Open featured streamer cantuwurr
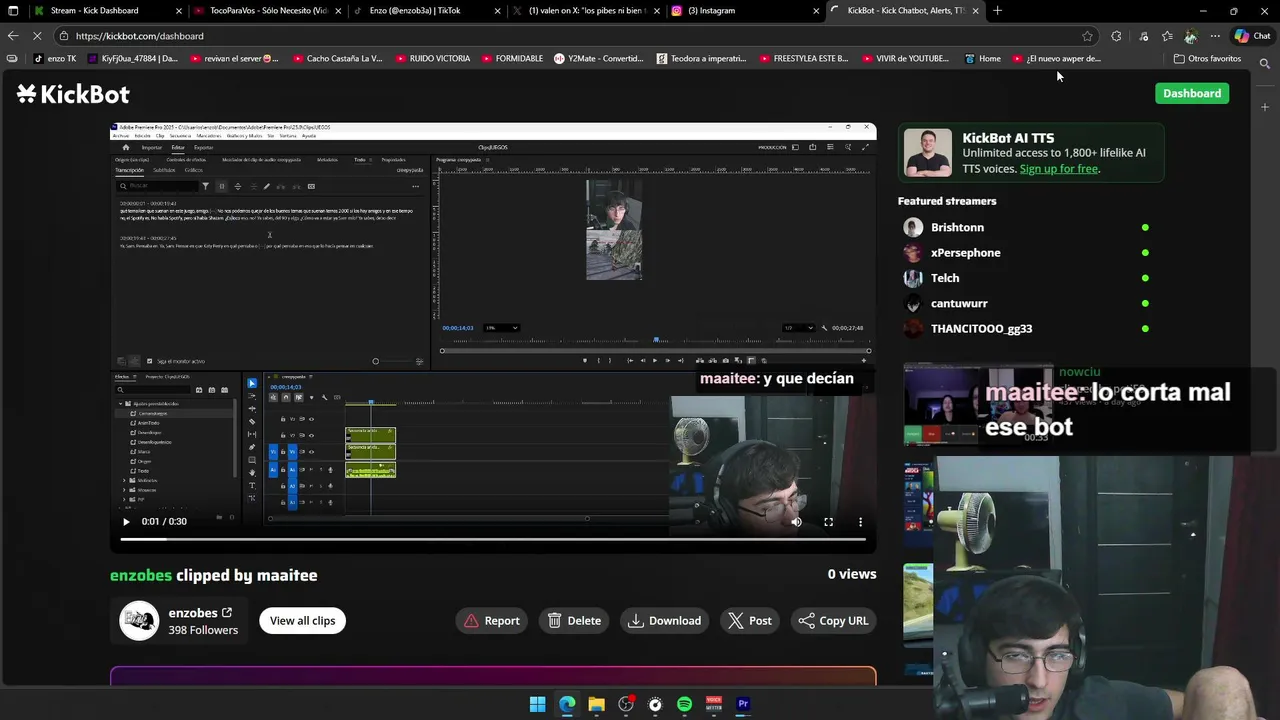The height and width of the screenshot is (720, 1280). (x=959, y=303)
